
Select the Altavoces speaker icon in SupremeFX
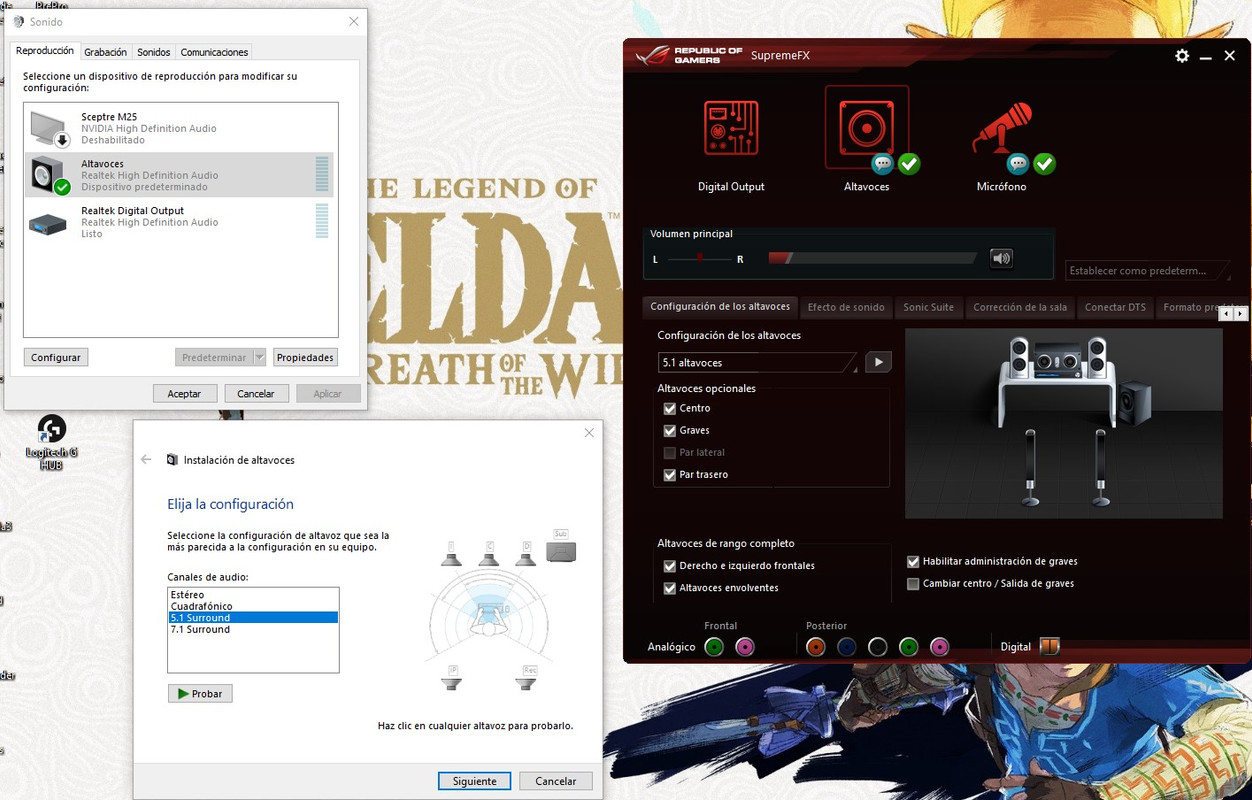(x=866, y=128)
